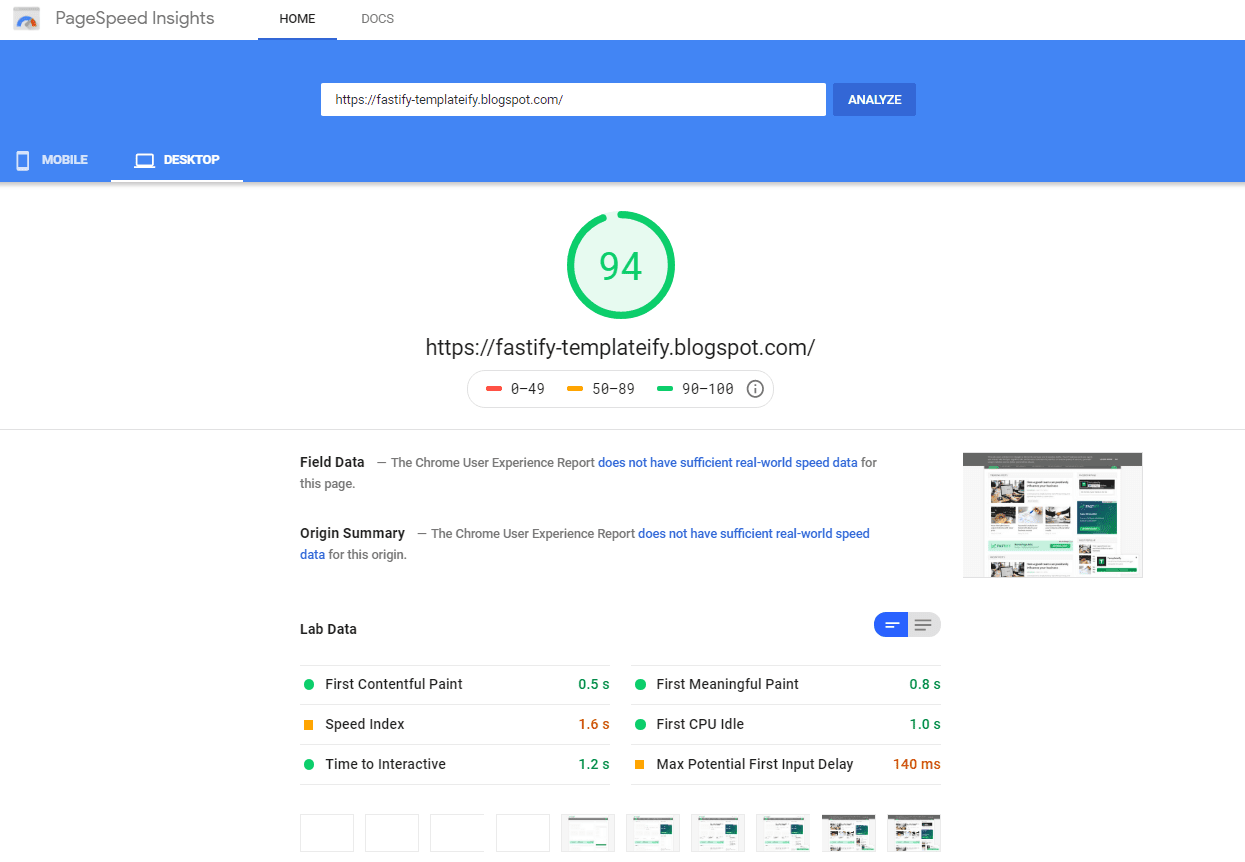Click the desktop laptop icon
1245x862 pixels.
[145, 160]
